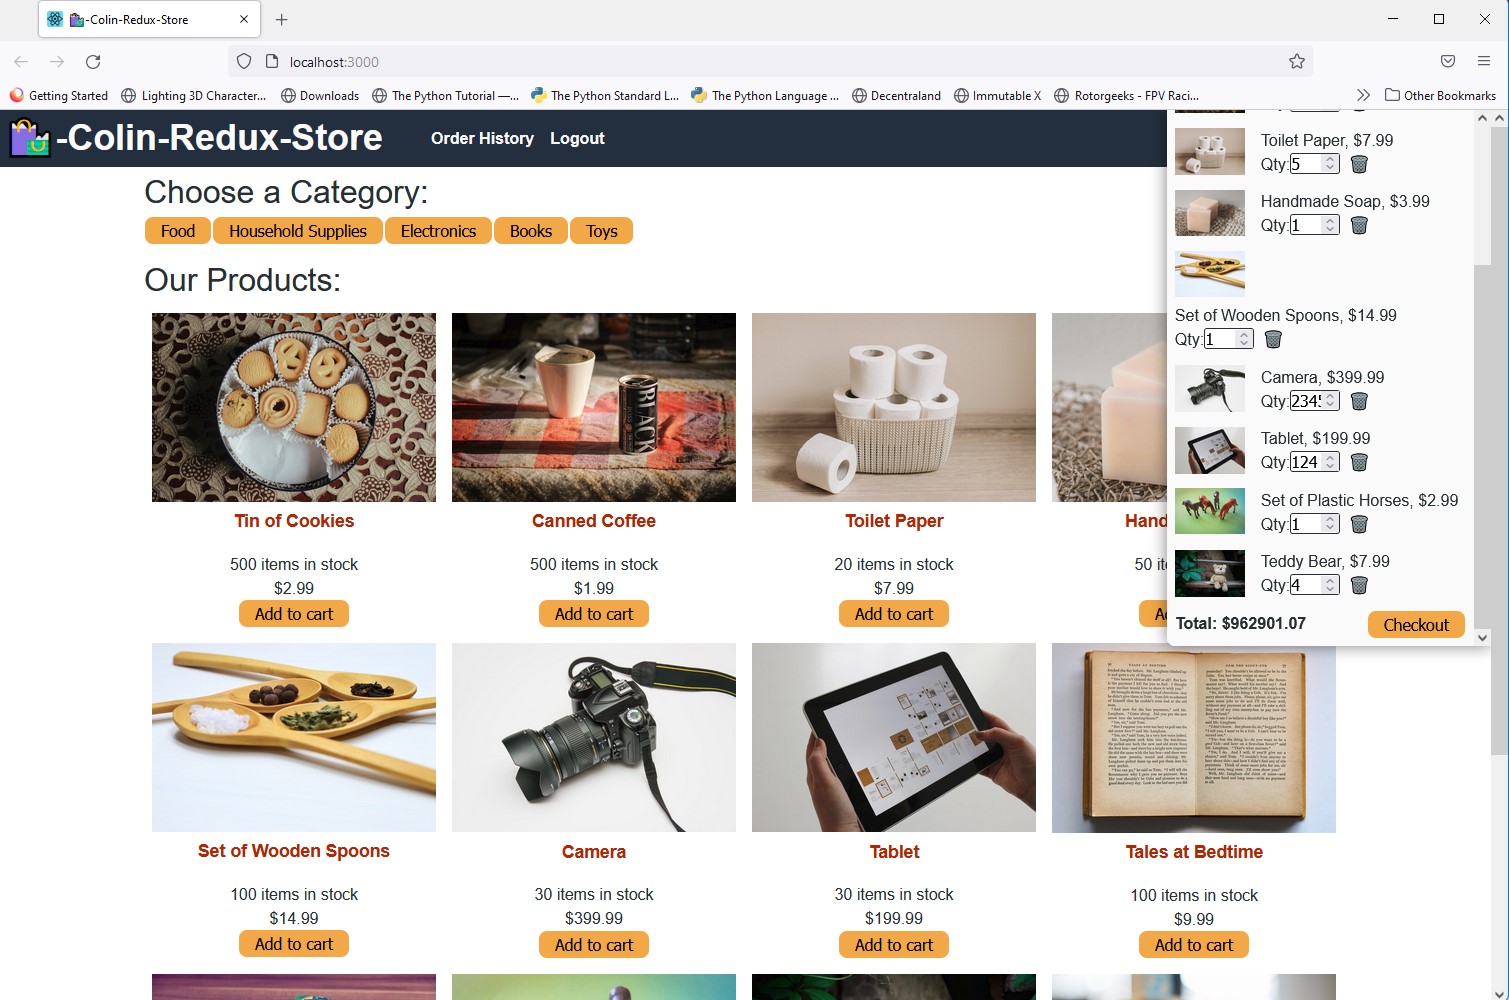Remove Teddy Bear using trash icon

coord(1359,585)
